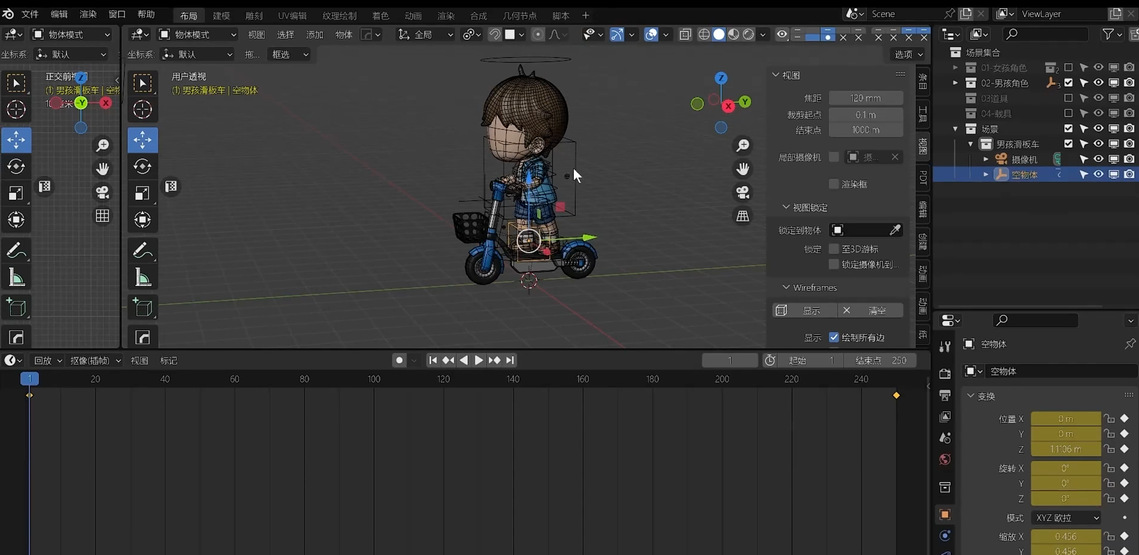Open the 文件 menu
Image resolution: width=1139 pixels, height=555 pixels.
(30, 15)
